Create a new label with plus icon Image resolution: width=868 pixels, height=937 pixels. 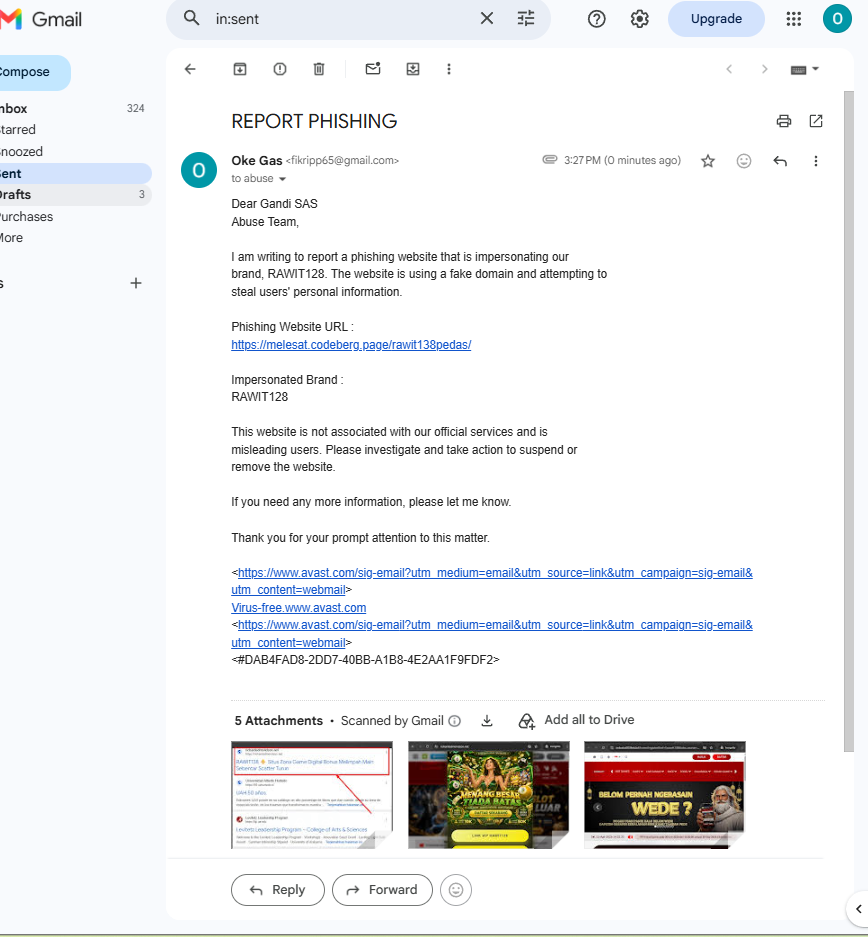[136, 283]
